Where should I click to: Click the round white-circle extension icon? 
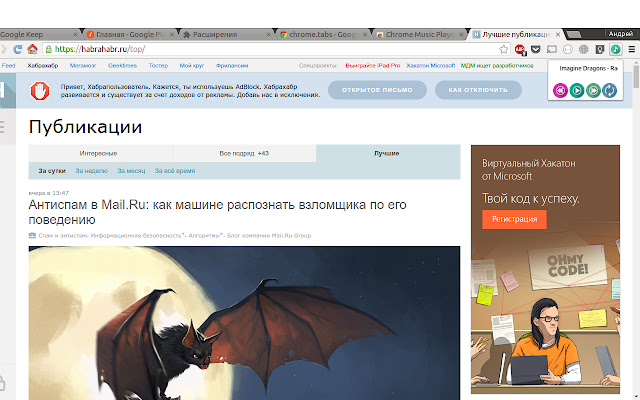[x=567, y=49]
